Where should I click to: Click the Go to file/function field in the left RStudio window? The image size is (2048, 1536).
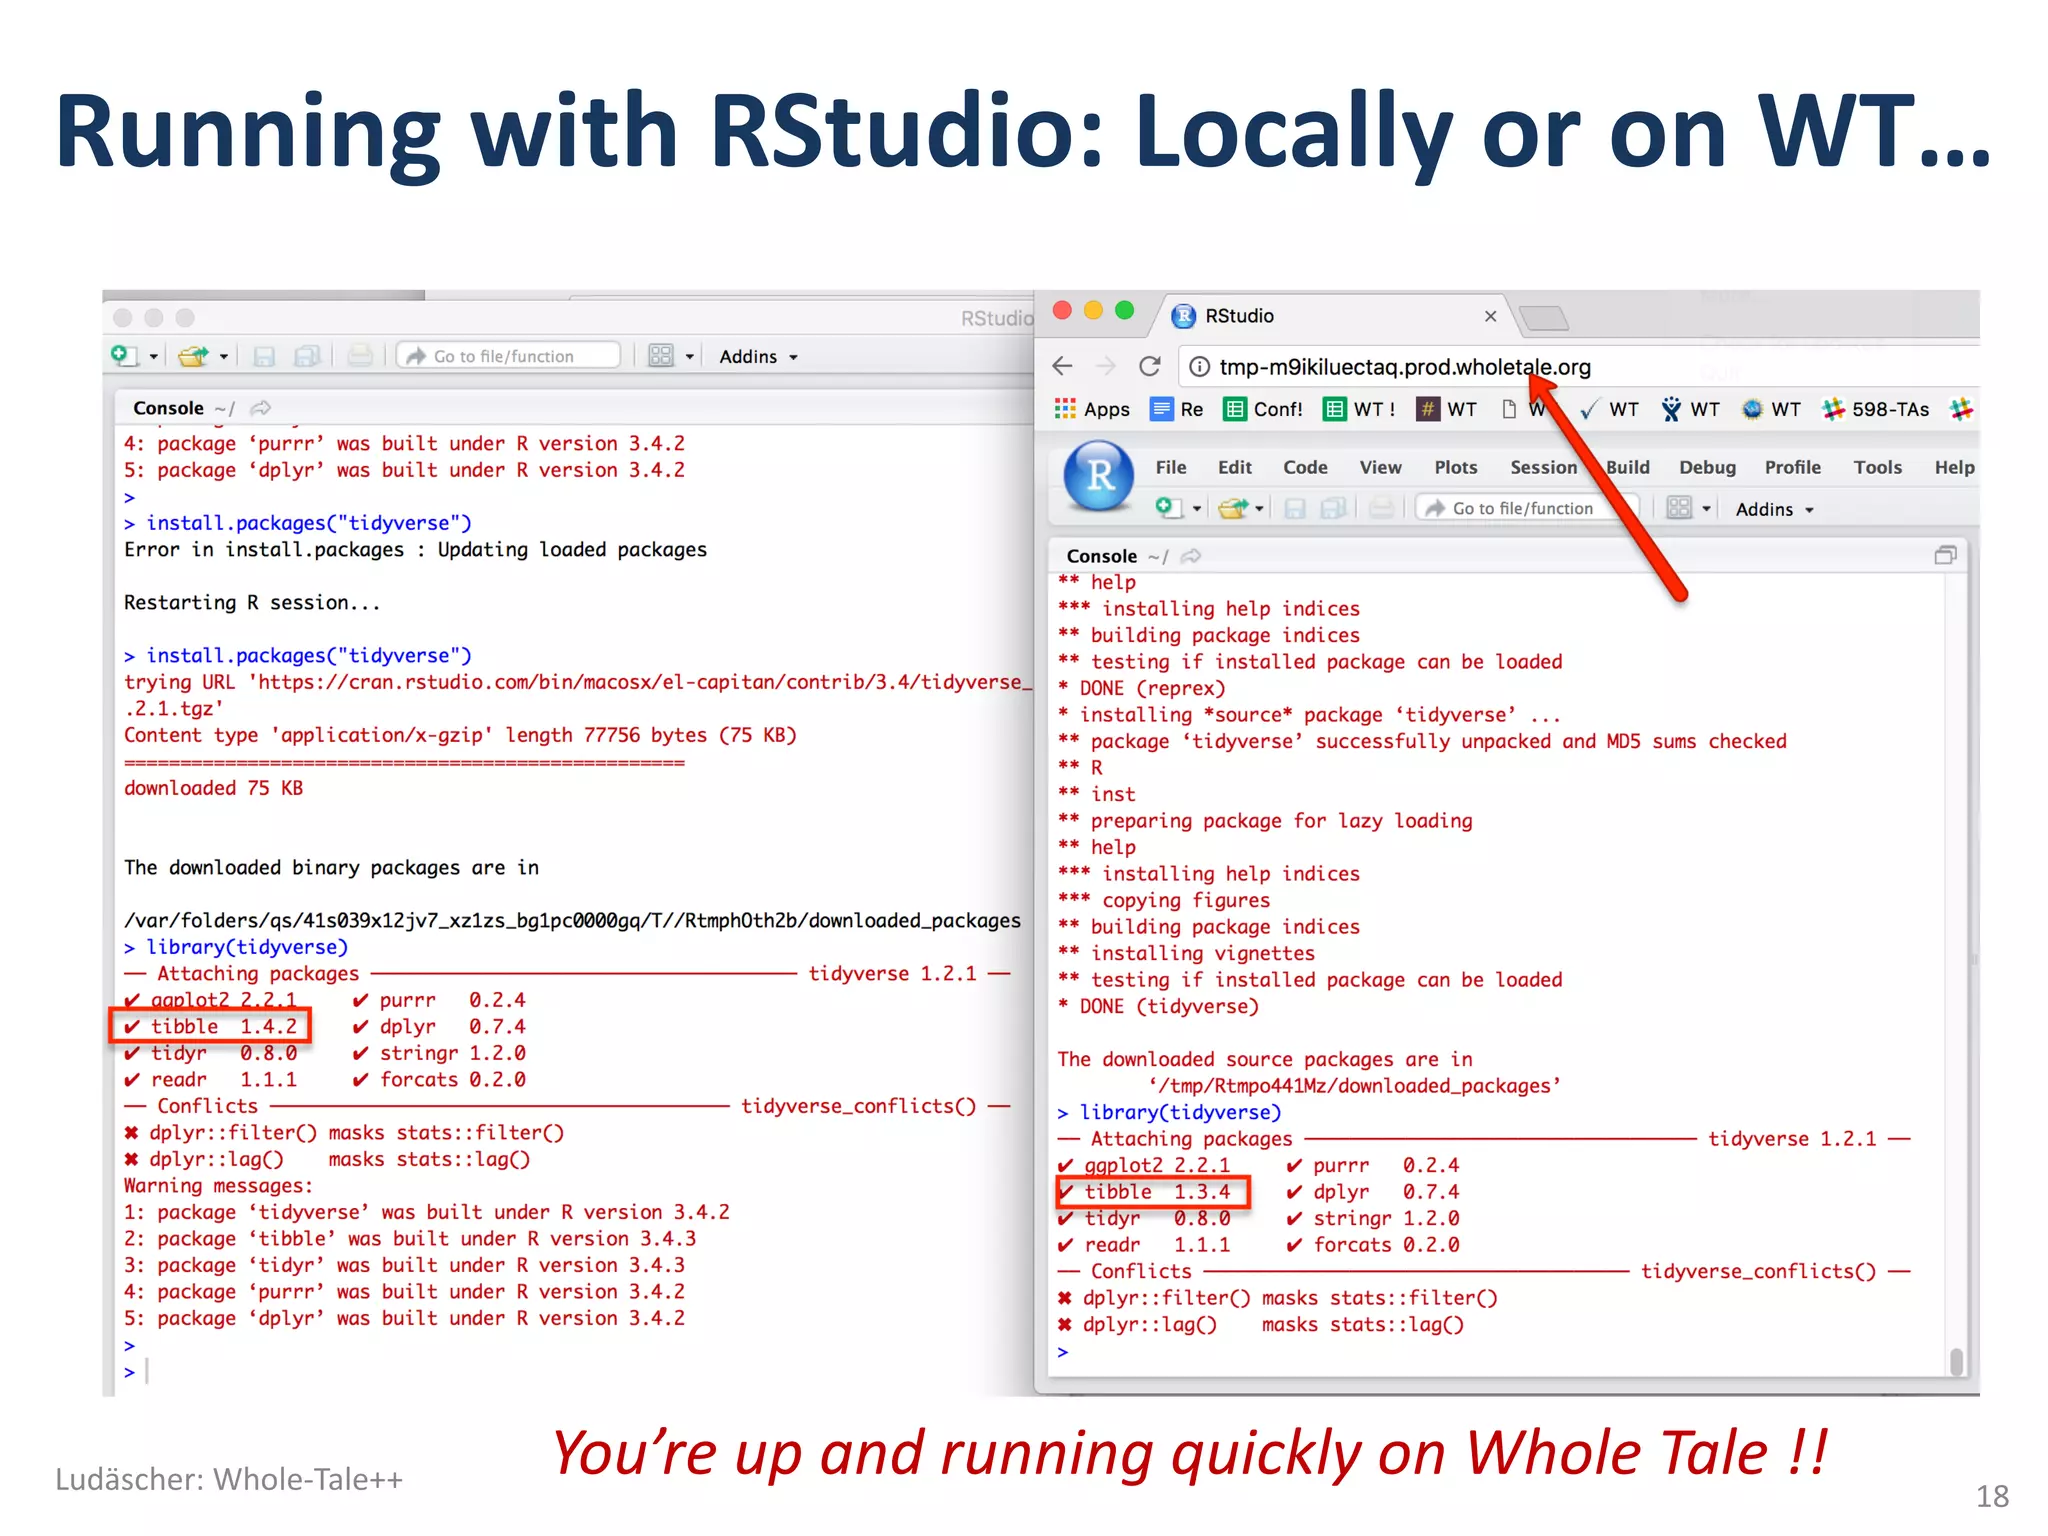click(x=509, y=356)
